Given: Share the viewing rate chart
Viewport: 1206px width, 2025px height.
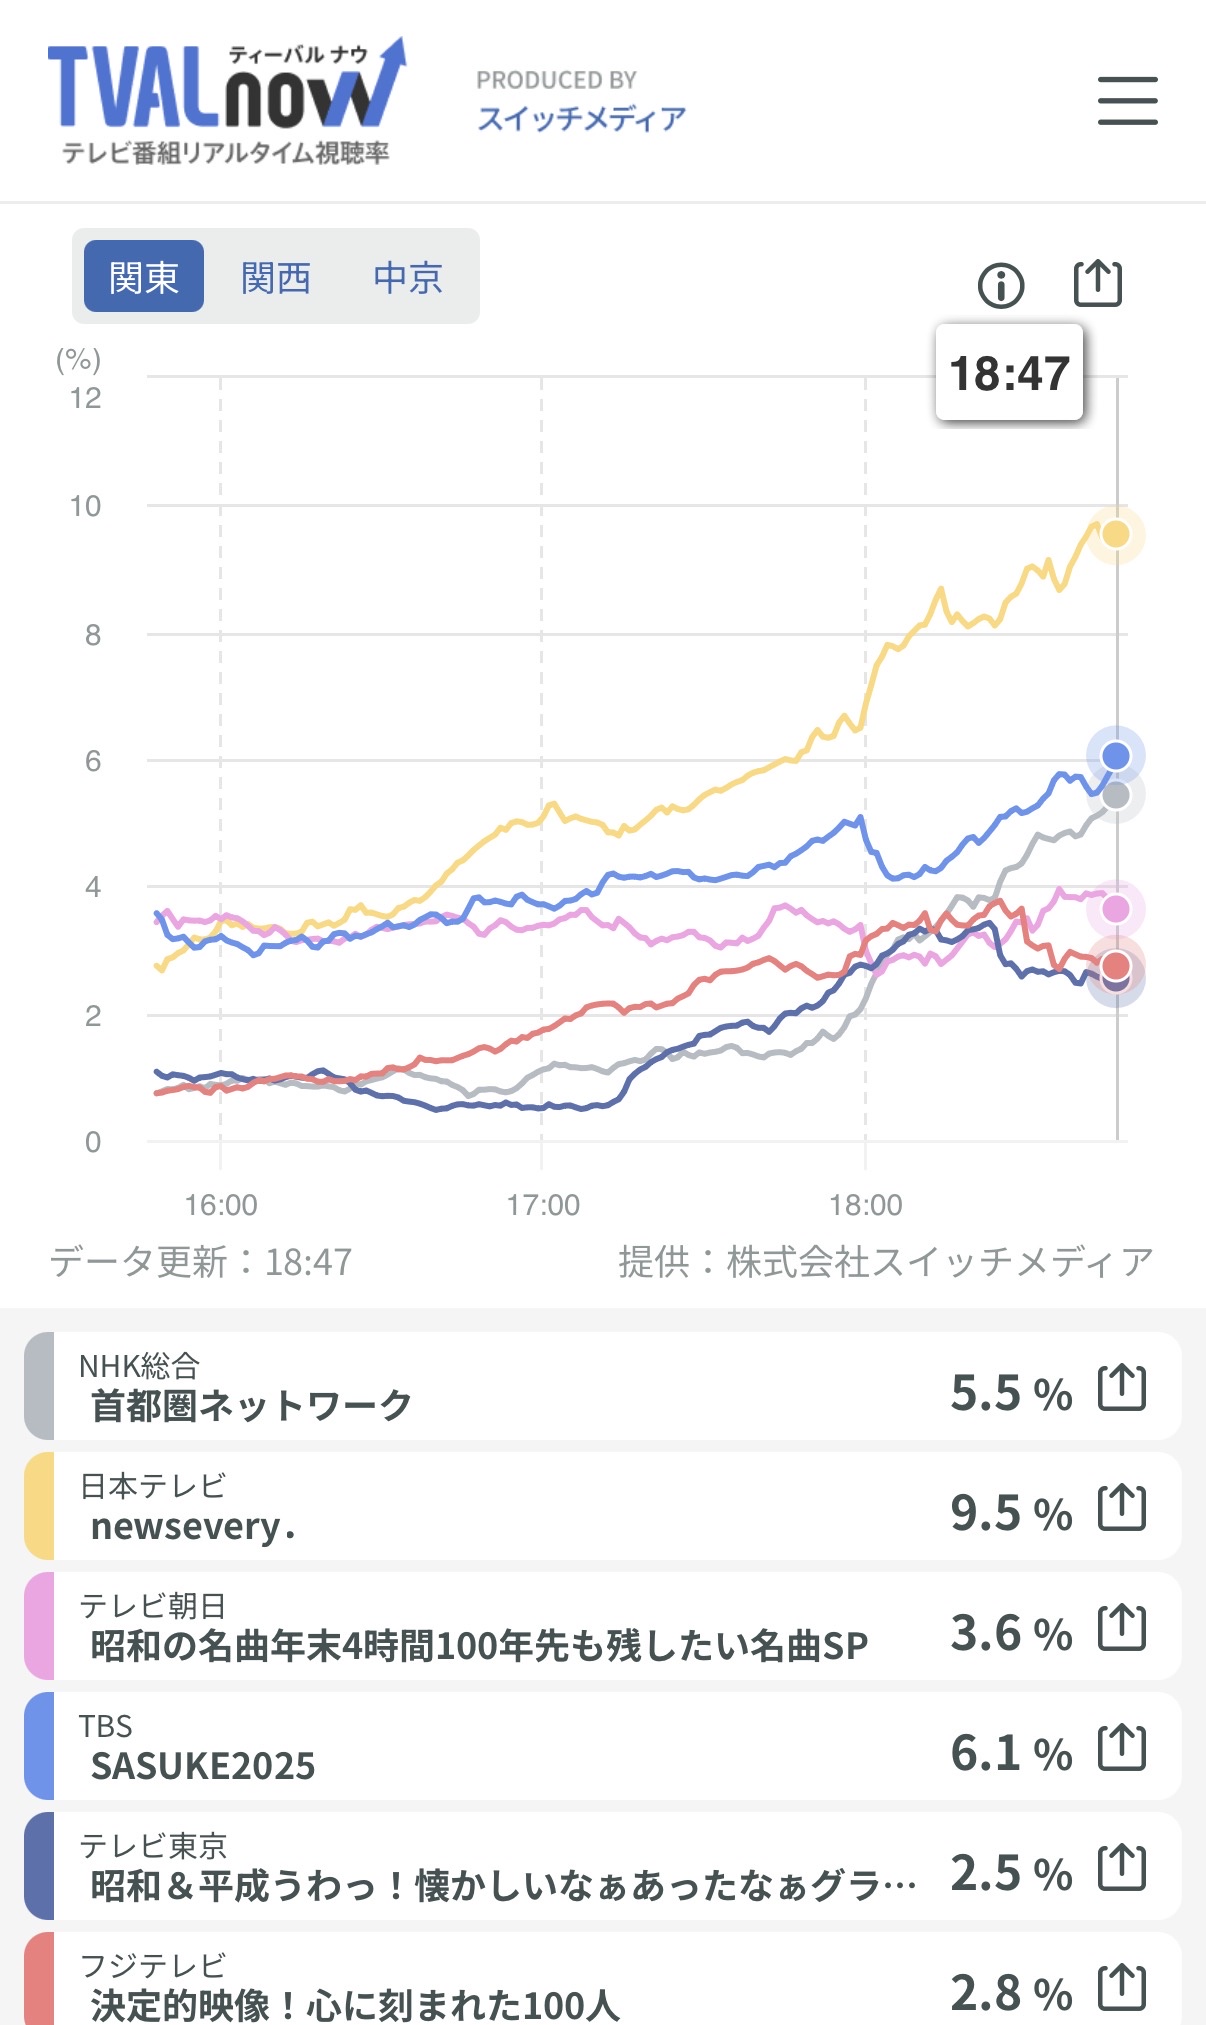Looking at the screenshot, I should pos(1097,284).
